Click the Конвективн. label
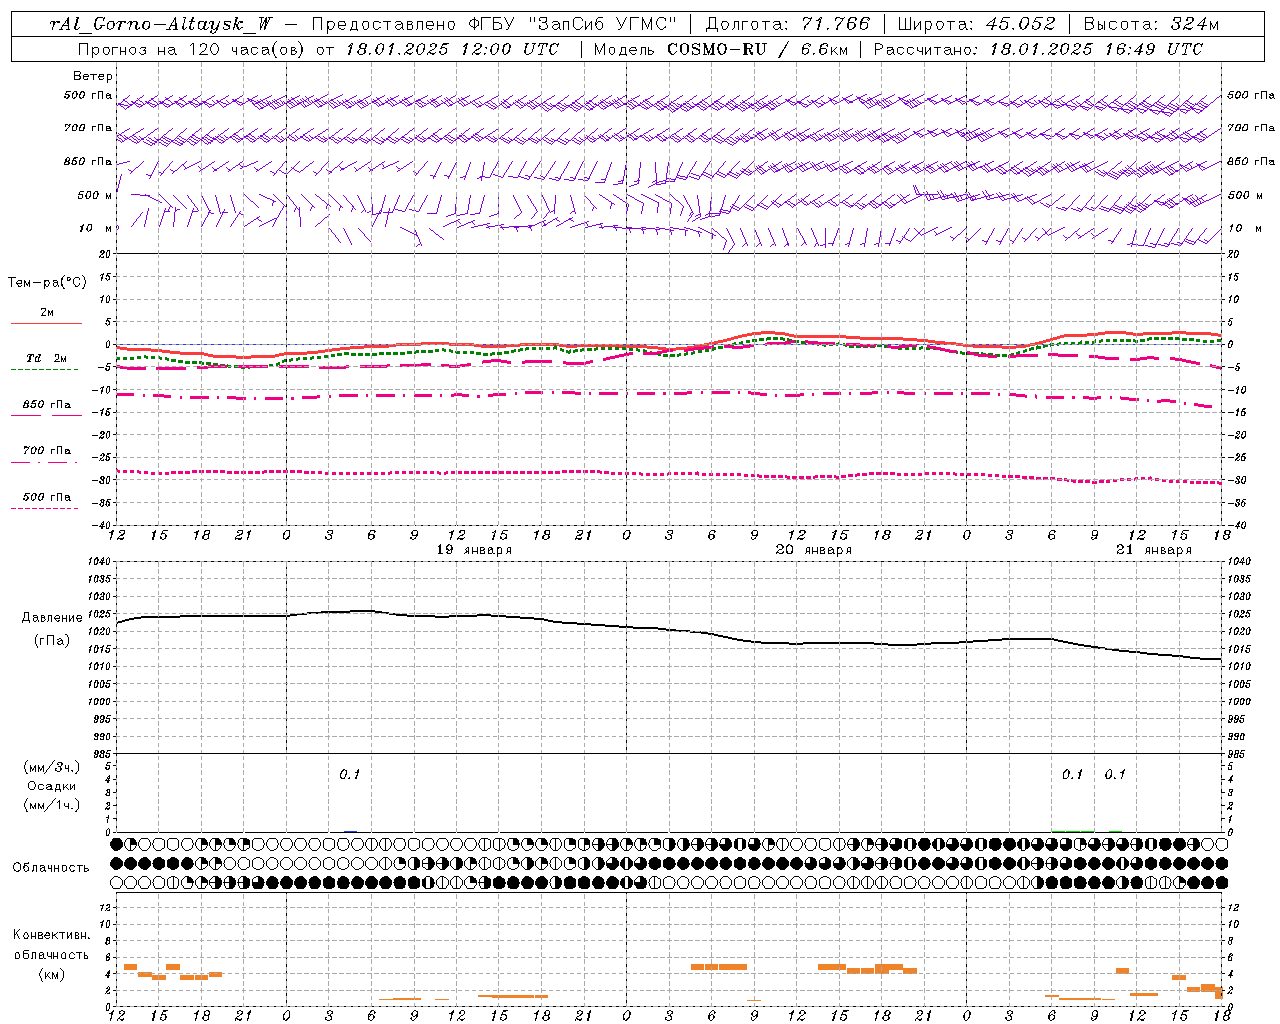Image resolution: width=1280 pixels, height=1024 pixels. pos(51,935)
